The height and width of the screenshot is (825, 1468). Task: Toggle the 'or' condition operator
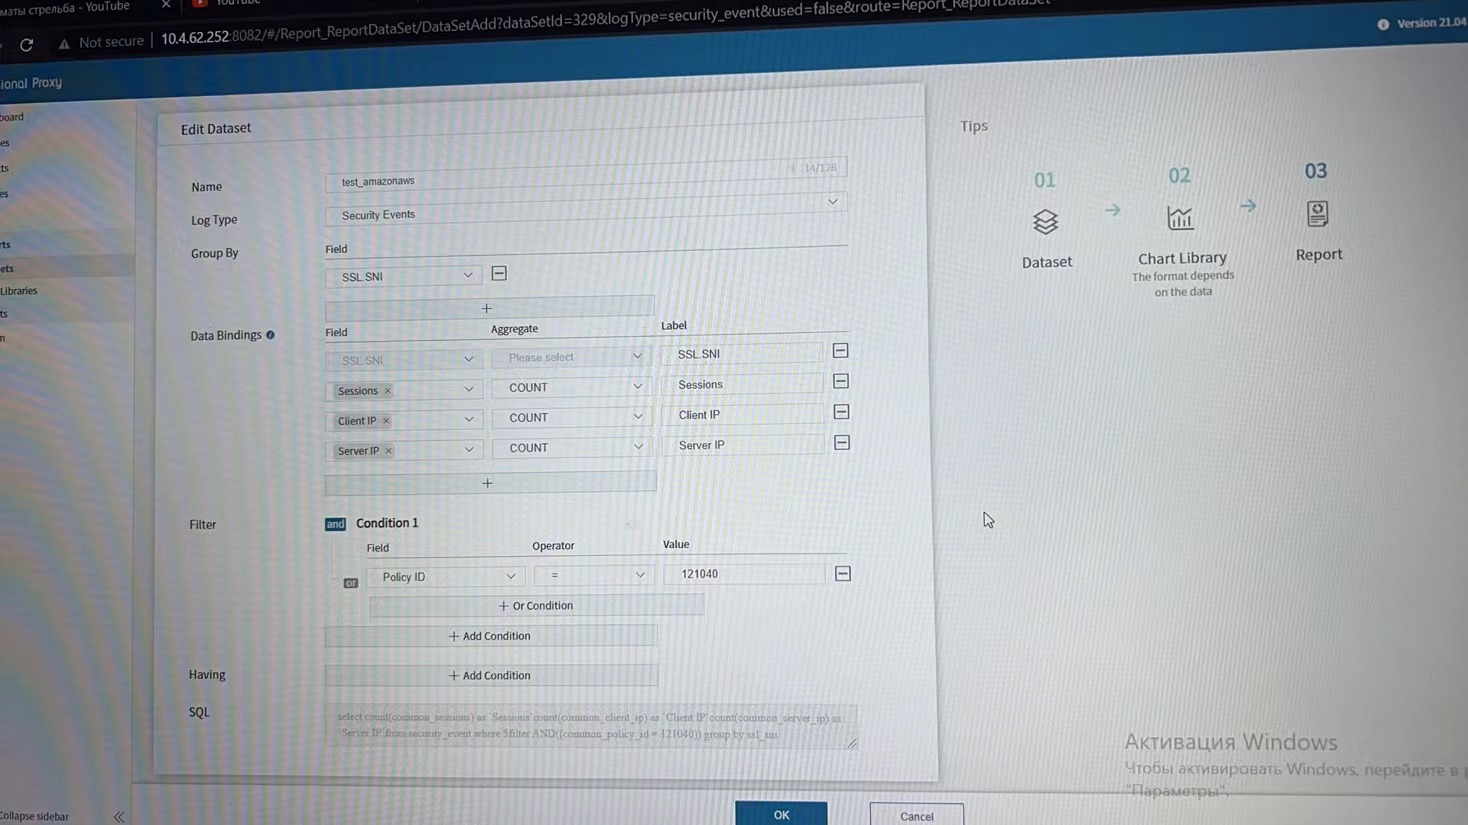pyautogui.click(x=350, y=582)
